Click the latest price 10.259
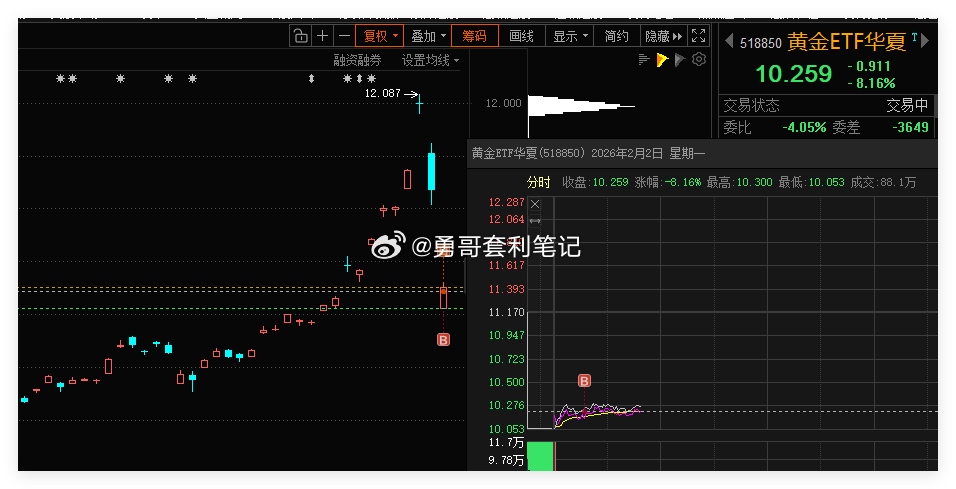This screenshot has height=489, width=956. 793,74
